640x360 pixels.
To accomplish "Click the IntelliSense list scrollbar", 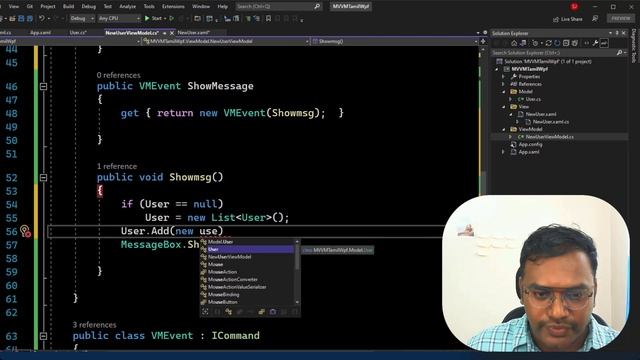I will click(297, 272).
